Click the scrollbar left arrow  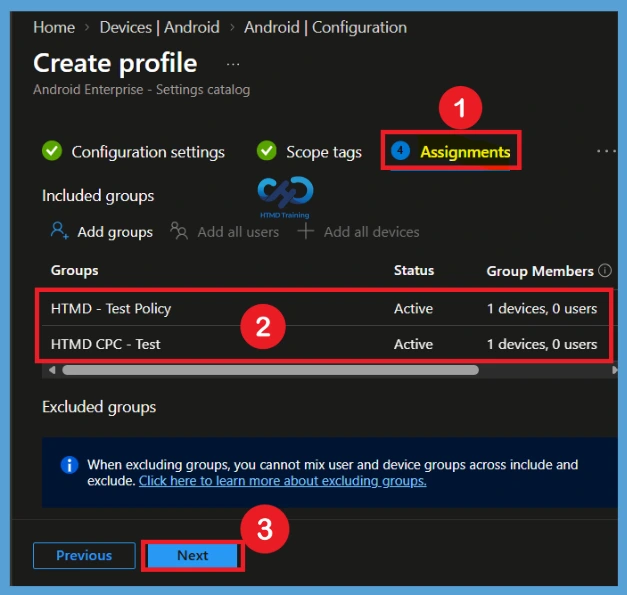pos(52,370)
